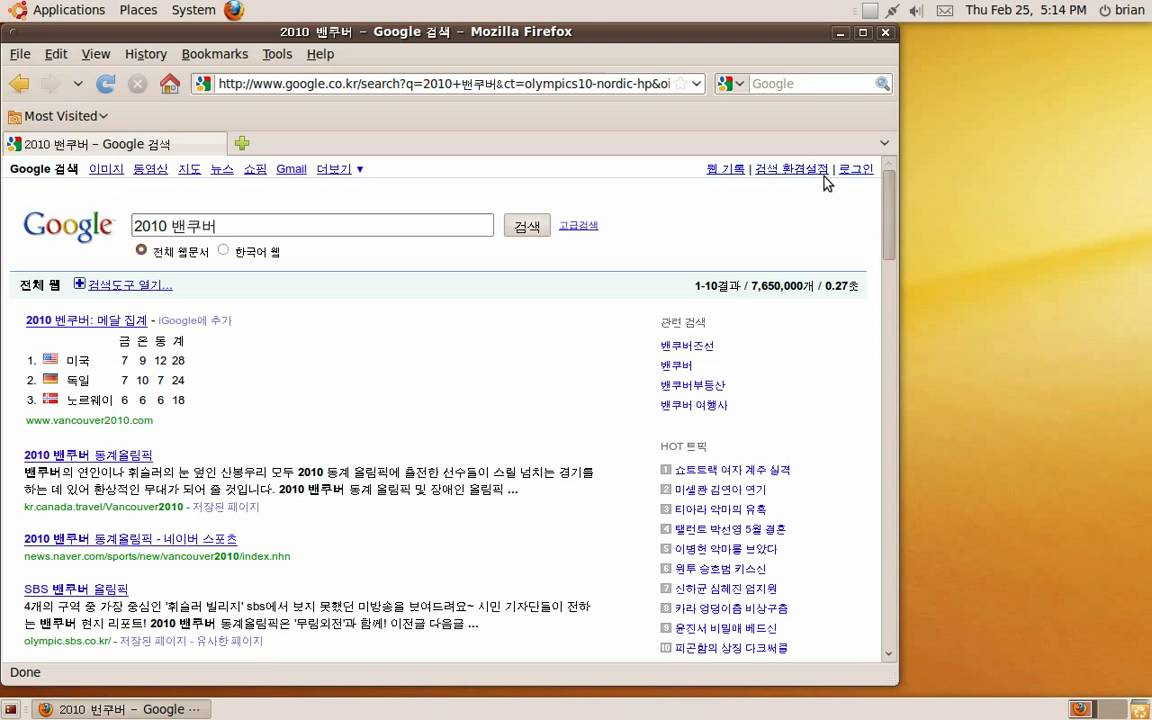Viewport: 1152px width, 720px height.
Task: Click the vertical scrollbar thumb of the page
Action: (x=888, y=215)
